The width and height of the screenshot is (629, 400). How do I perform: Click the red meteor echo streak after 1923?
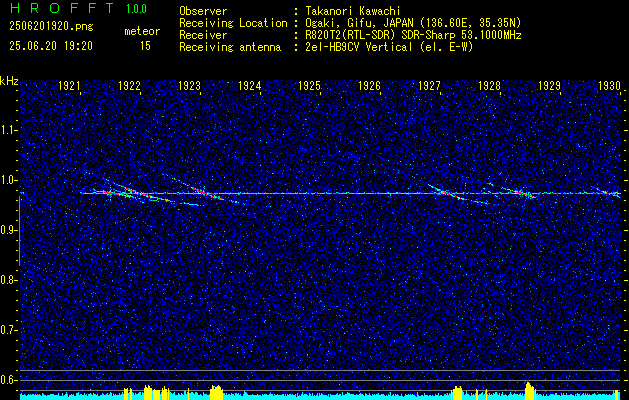click(207, 193)
